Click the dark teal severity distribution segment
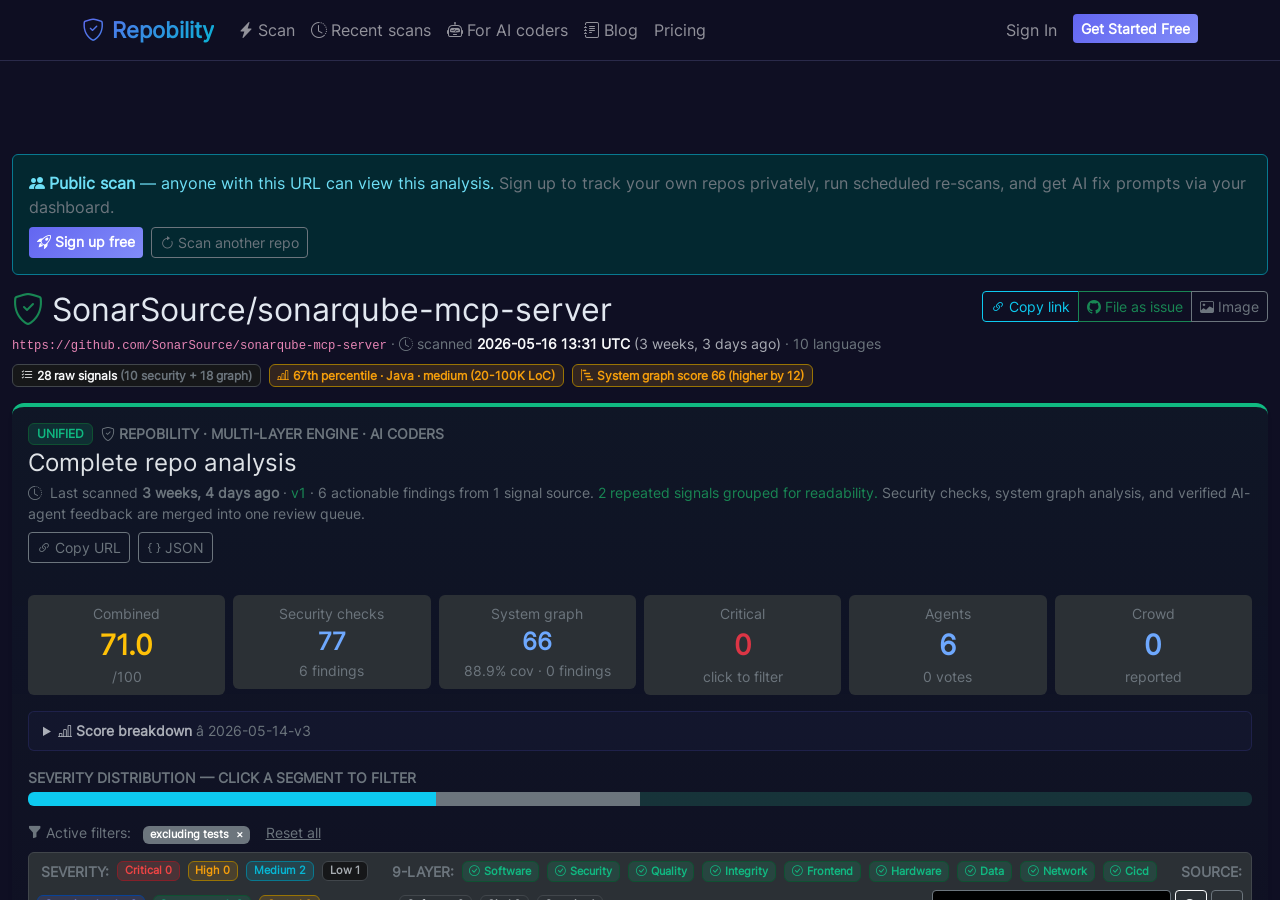 tap(946, 799)
